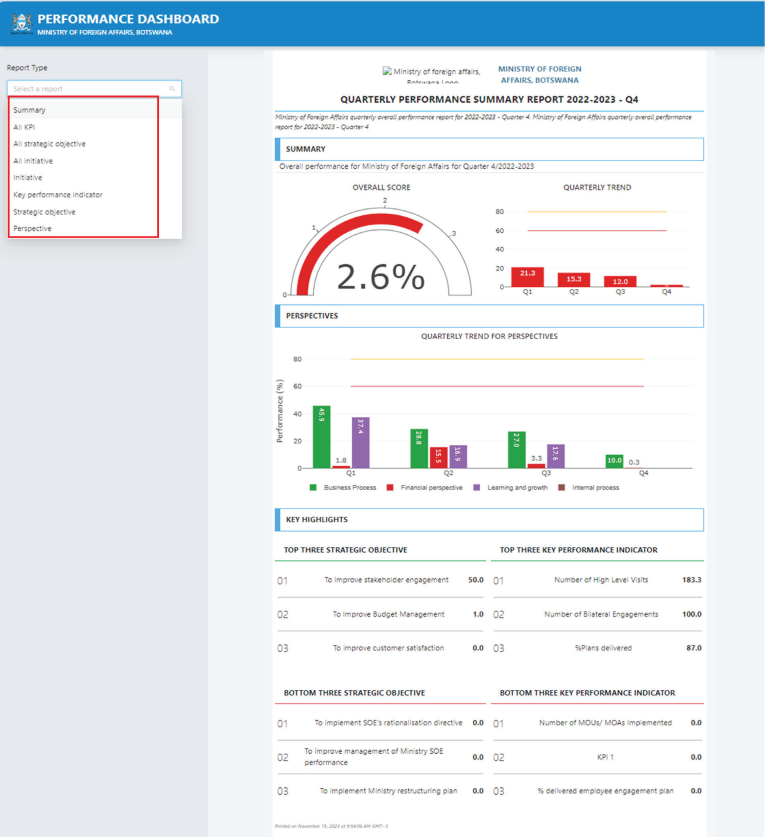Click '%Plans delivered' KPI row
This screenshot has height=837, width=765.
[x=597, y=648]
